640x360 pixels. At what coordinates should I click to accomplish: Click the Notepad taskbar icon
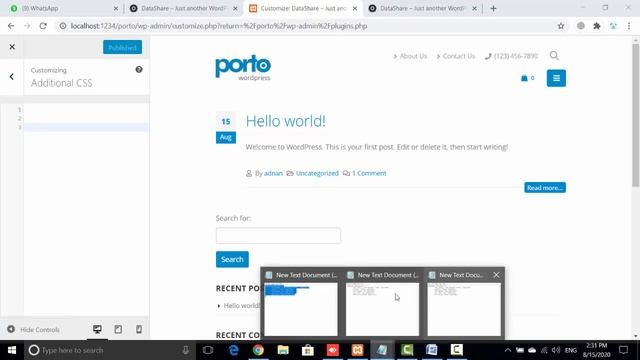382,350
